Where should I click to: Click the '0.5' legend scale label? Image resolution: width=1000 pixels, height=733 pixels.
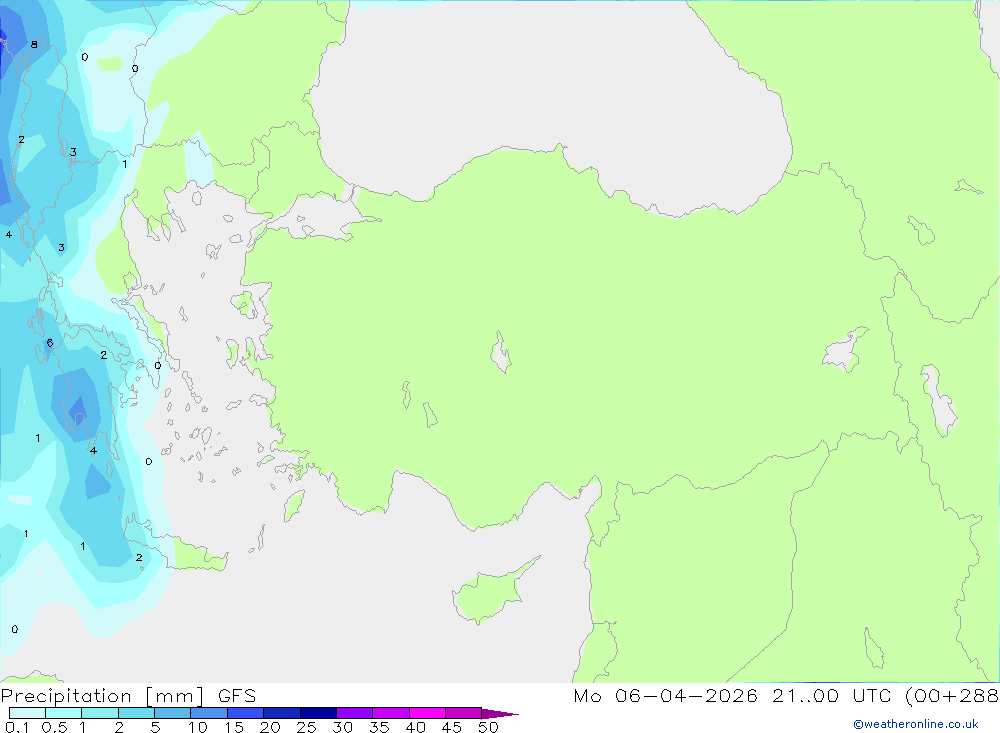(x=54, y=727)
